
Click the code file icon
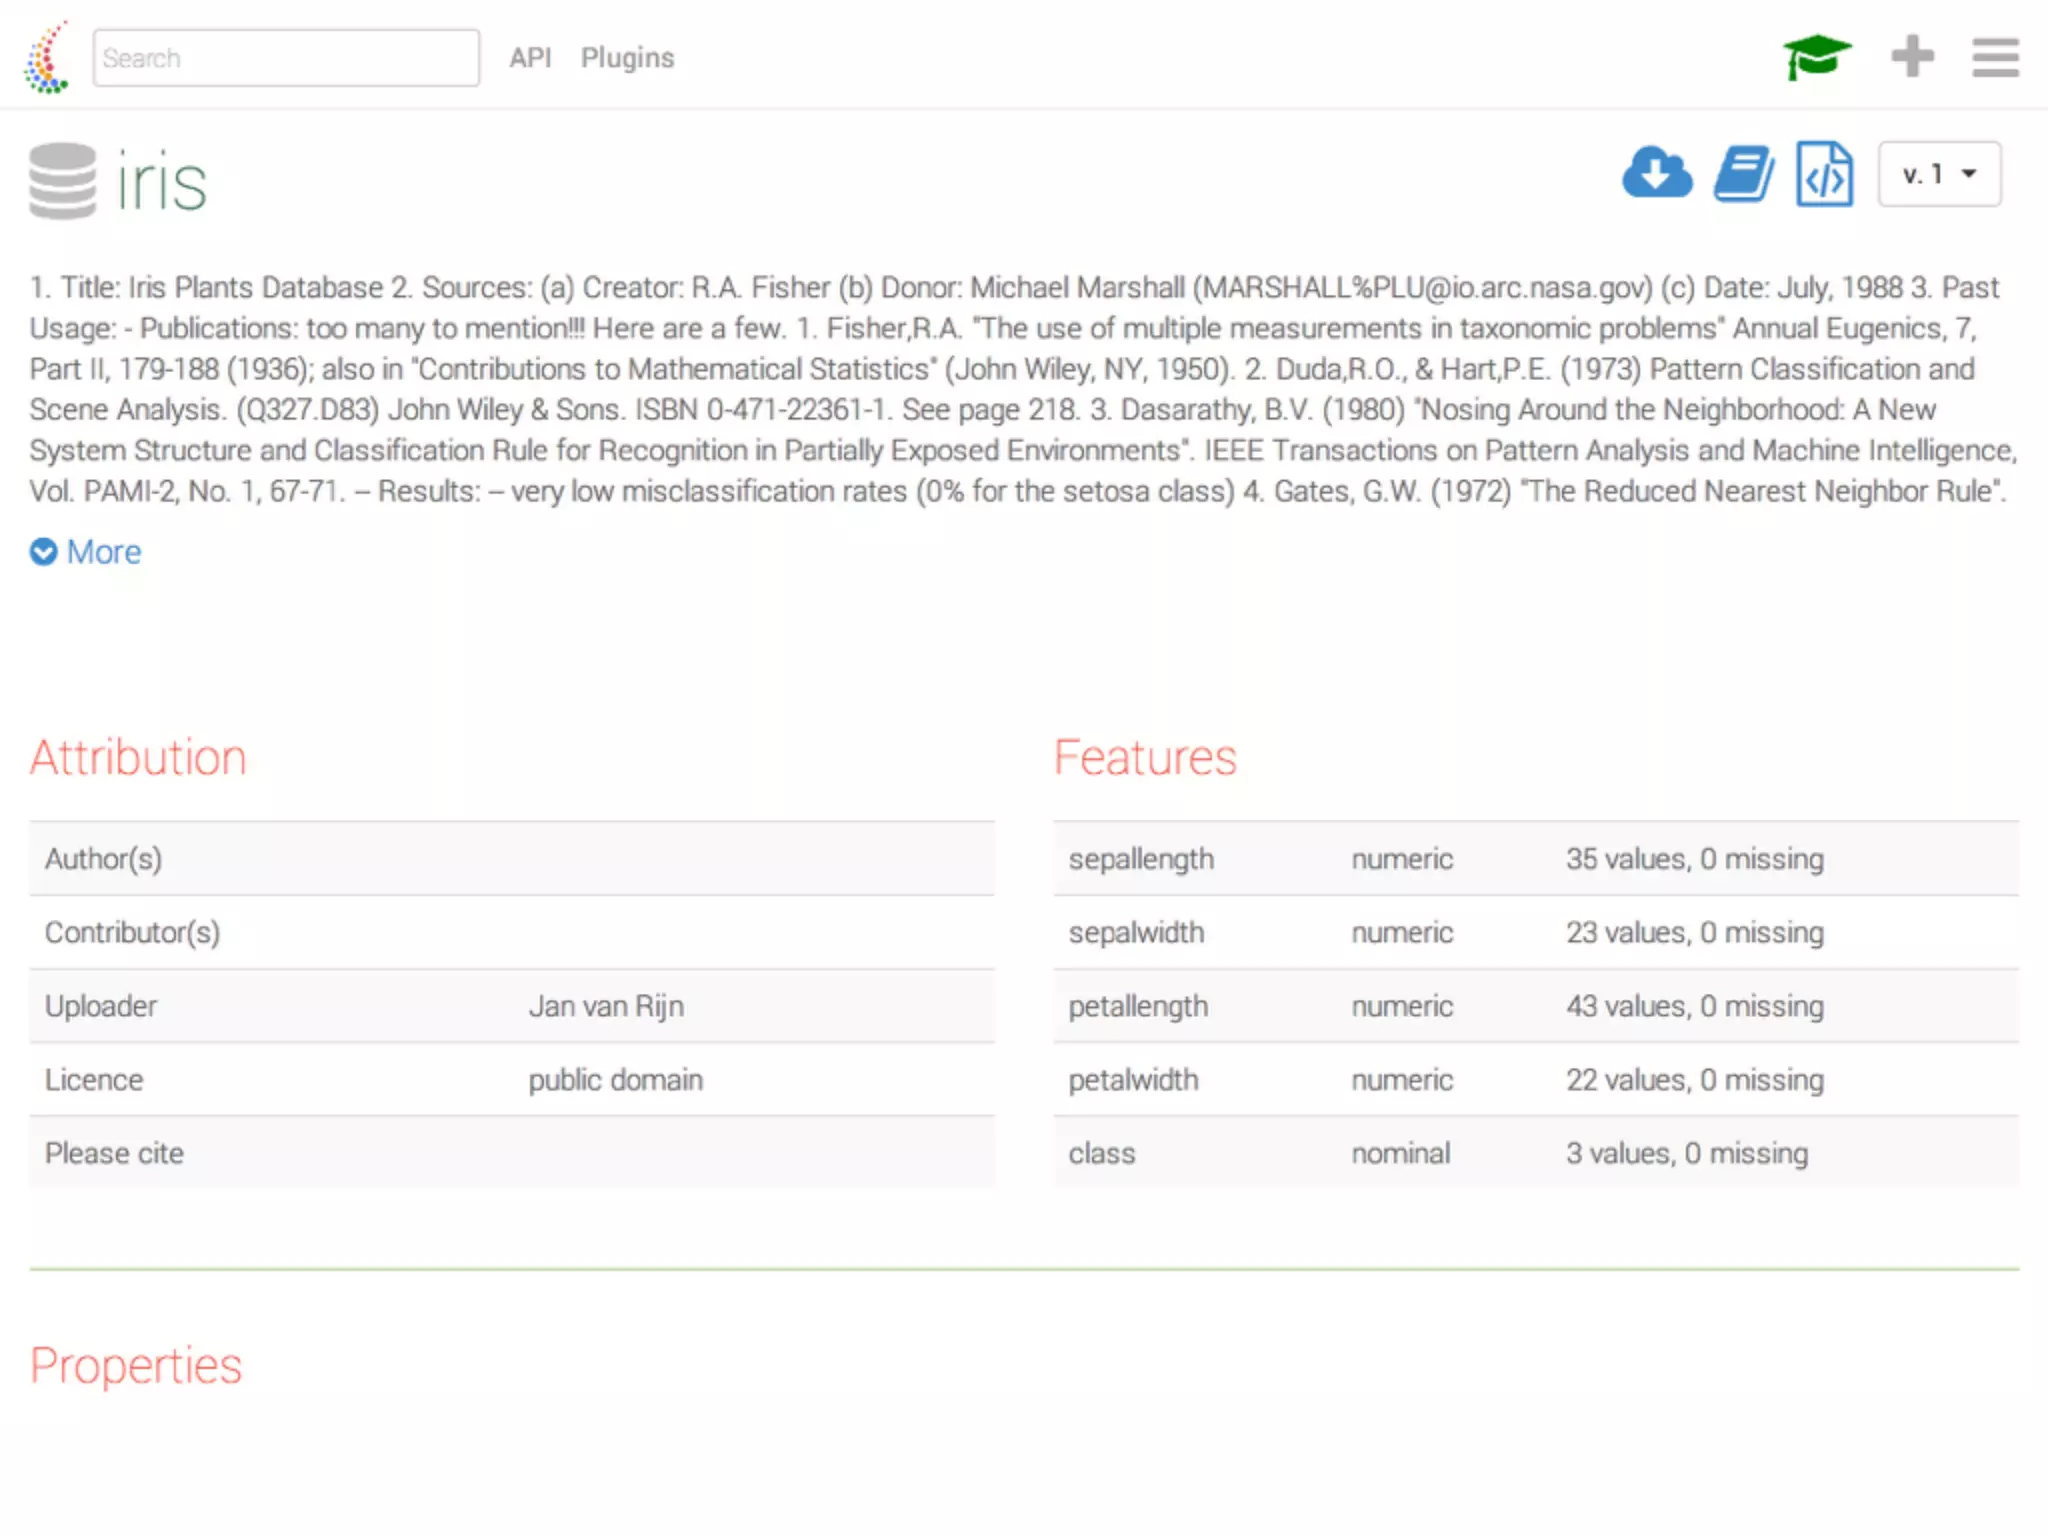(1824, 174)
